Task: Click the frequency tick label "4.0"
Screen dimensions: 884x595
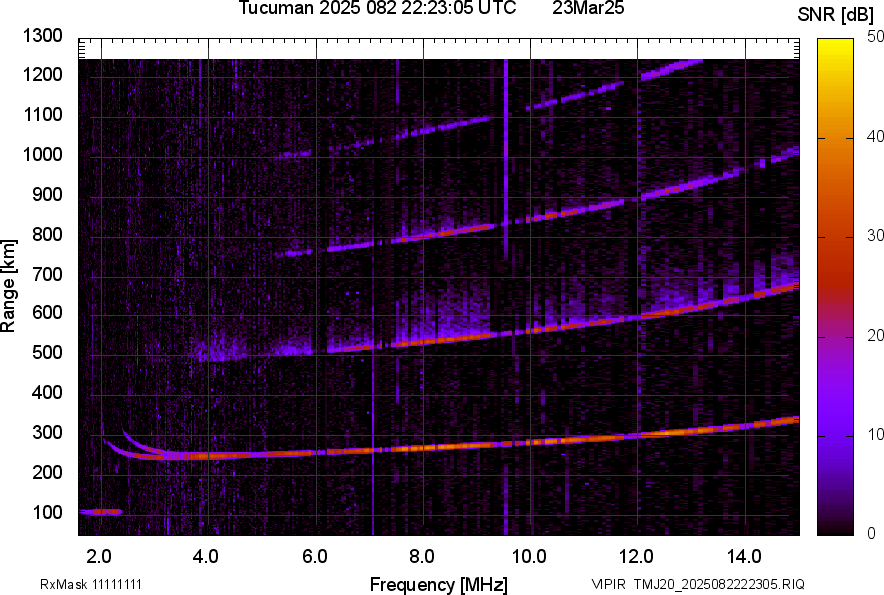Action: click(206, 557)
